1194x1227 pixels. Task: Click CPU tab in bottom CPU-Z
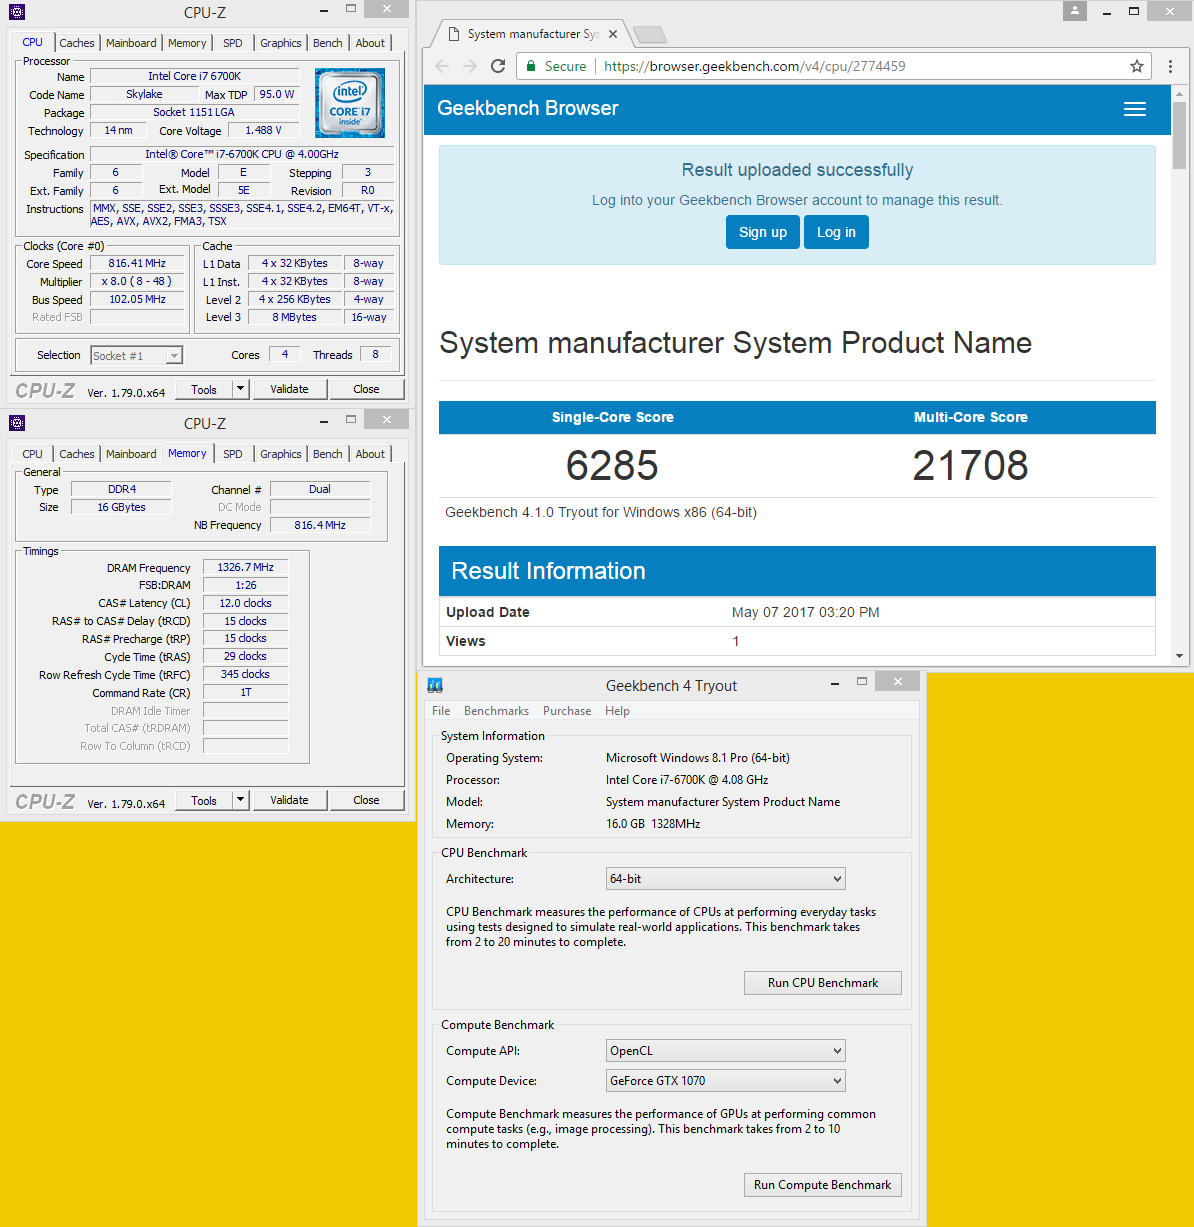(32, 454)
